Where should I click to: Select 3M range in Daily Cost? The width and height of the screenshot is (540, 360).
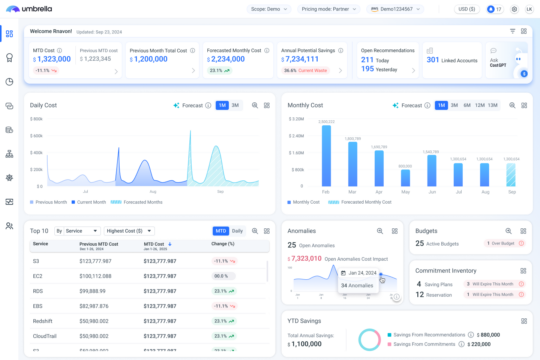coord(235,105)
